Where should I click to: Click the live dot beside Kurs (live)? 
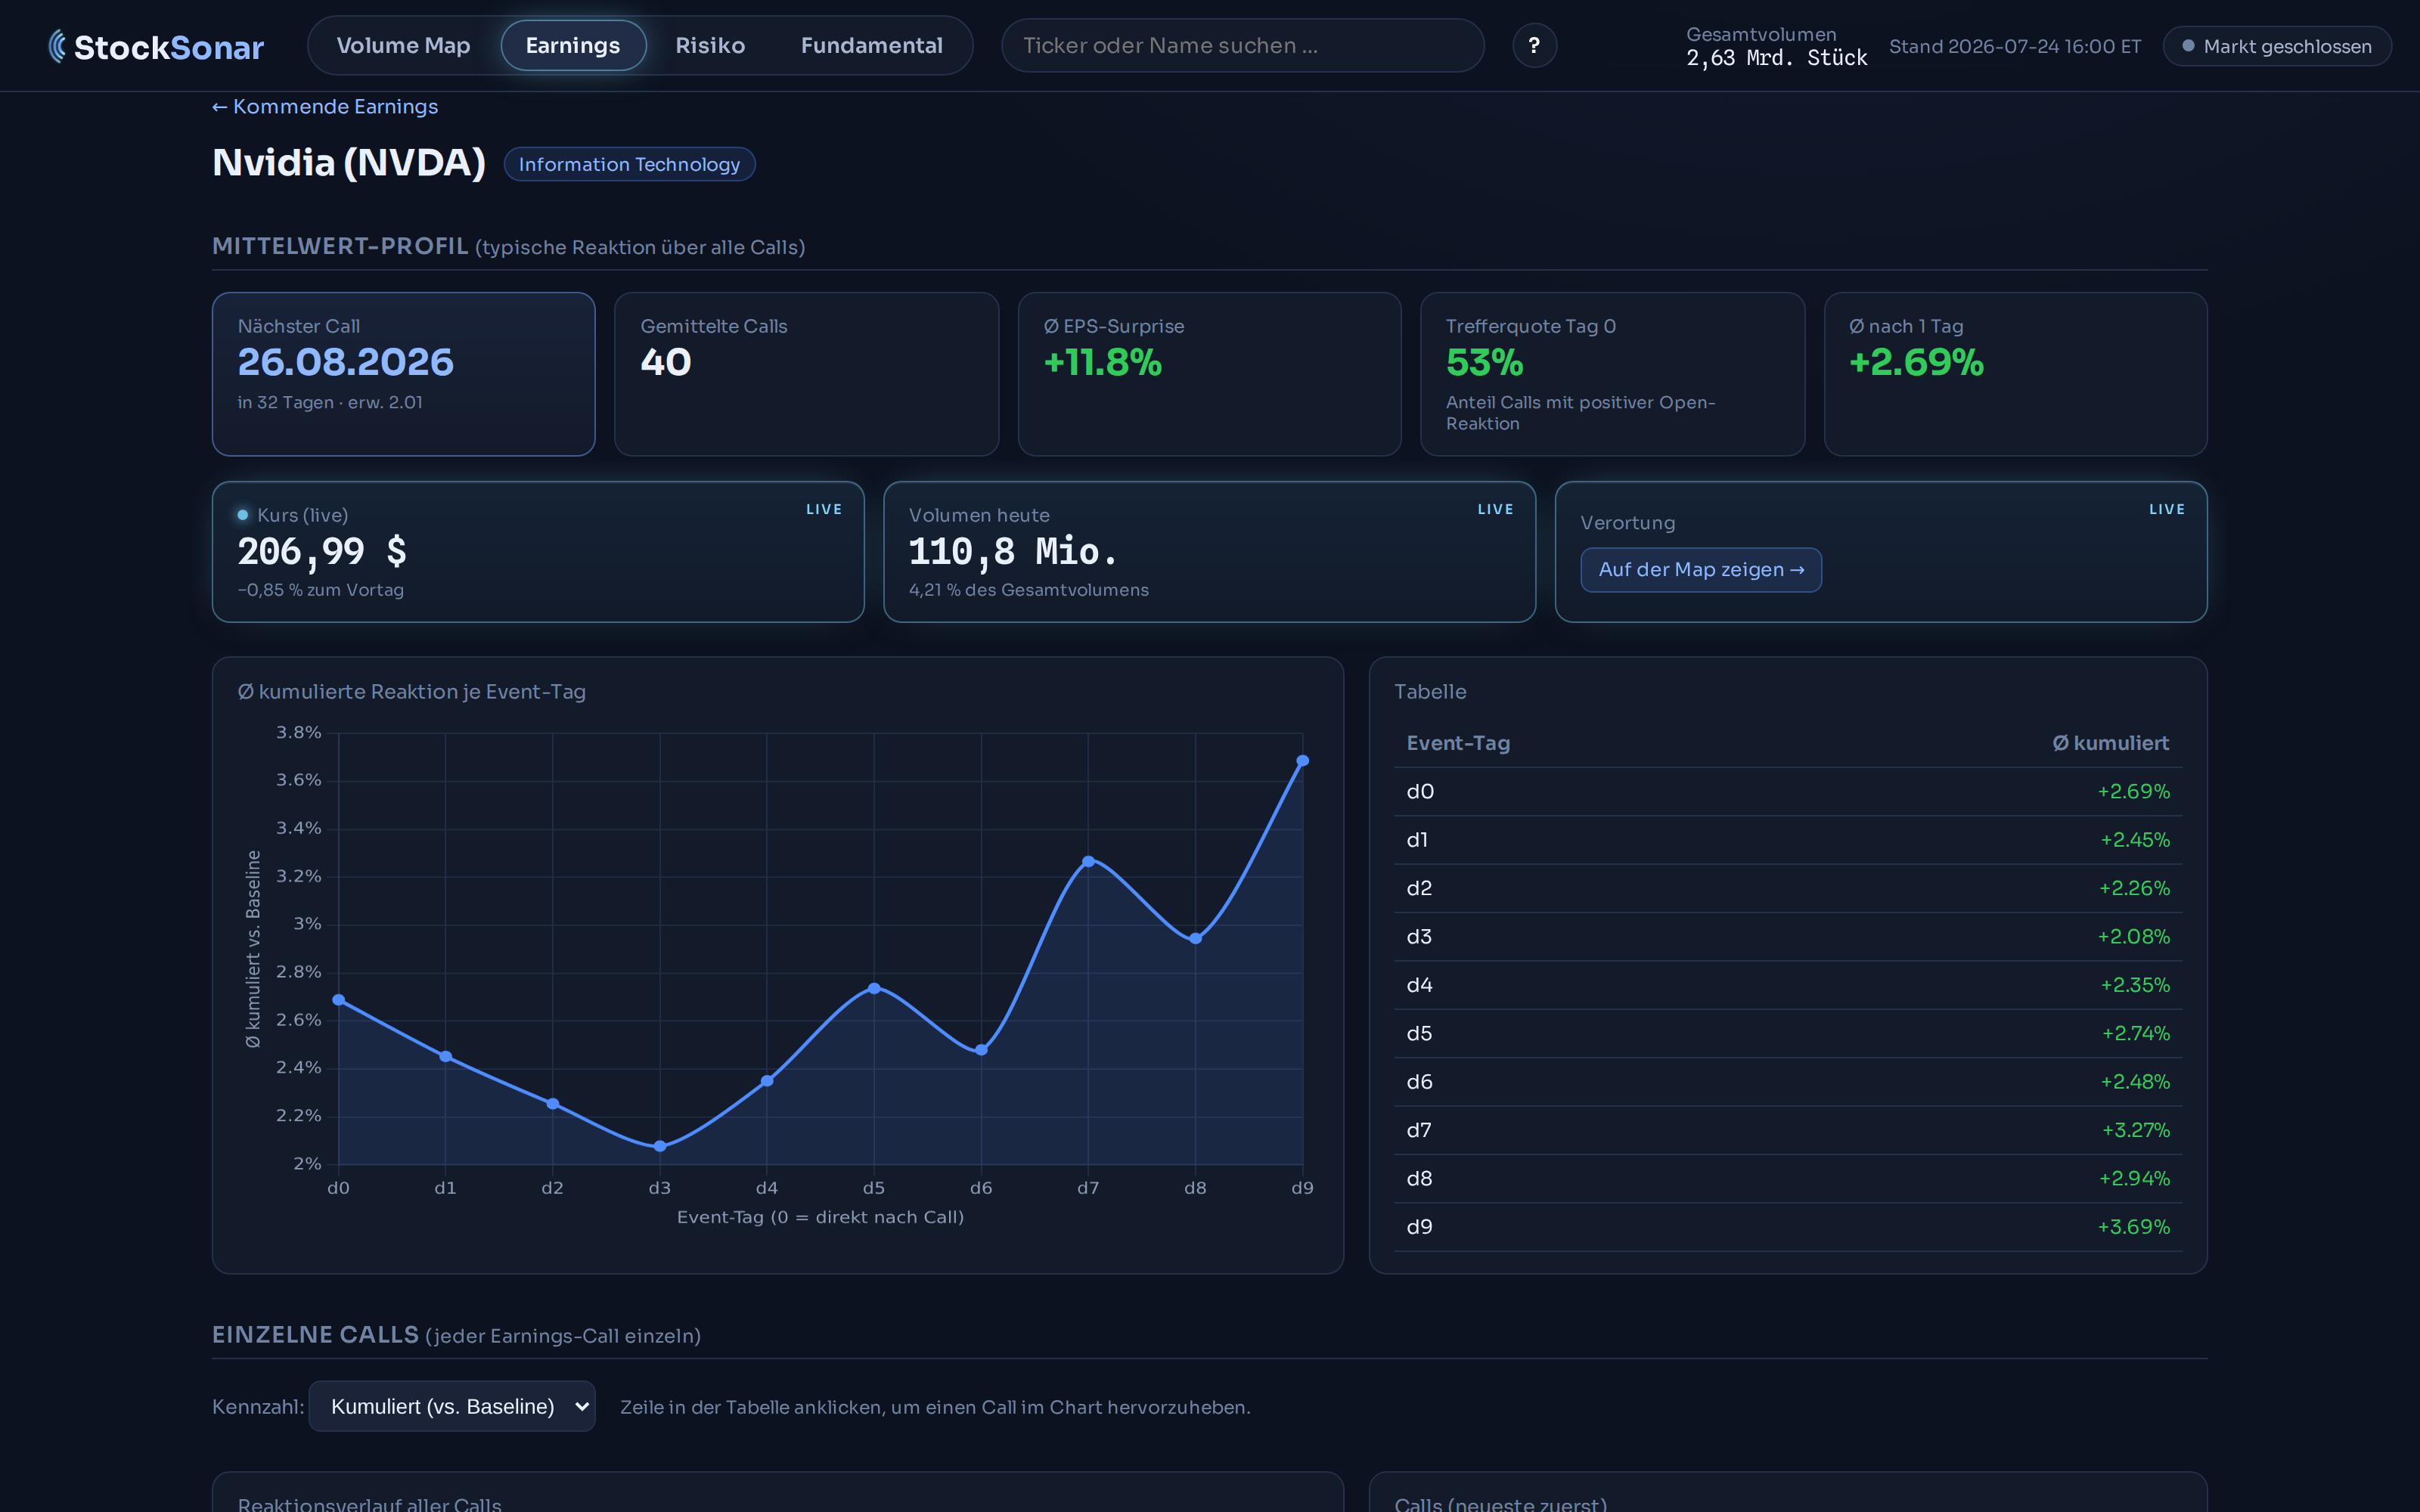point(243,515)
